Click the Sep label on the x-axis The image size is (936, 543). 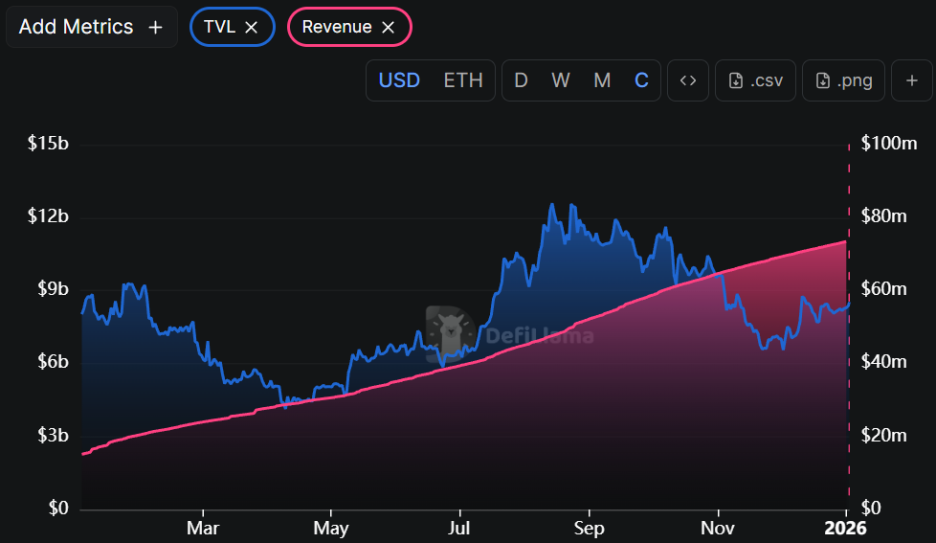point(589,527)
